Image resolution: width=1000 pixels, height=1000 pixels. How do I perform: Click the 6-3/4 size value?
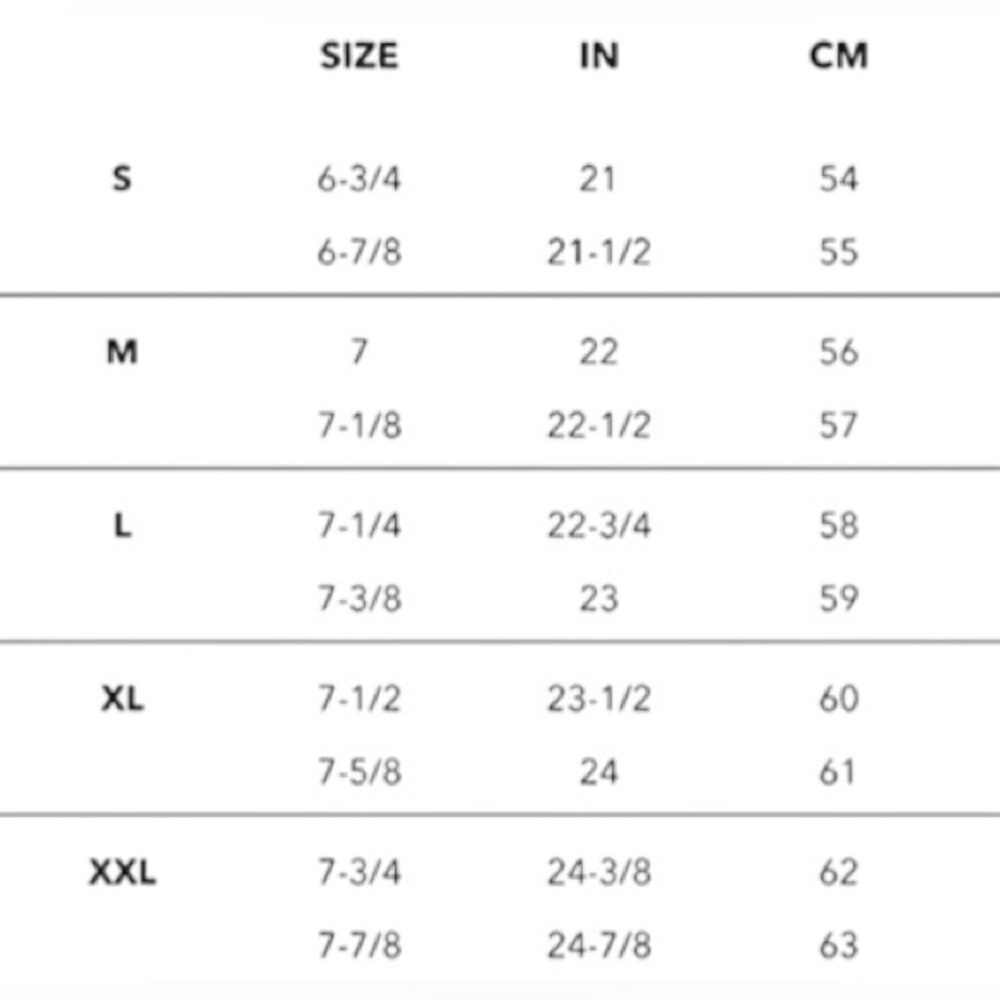(359, 180)
